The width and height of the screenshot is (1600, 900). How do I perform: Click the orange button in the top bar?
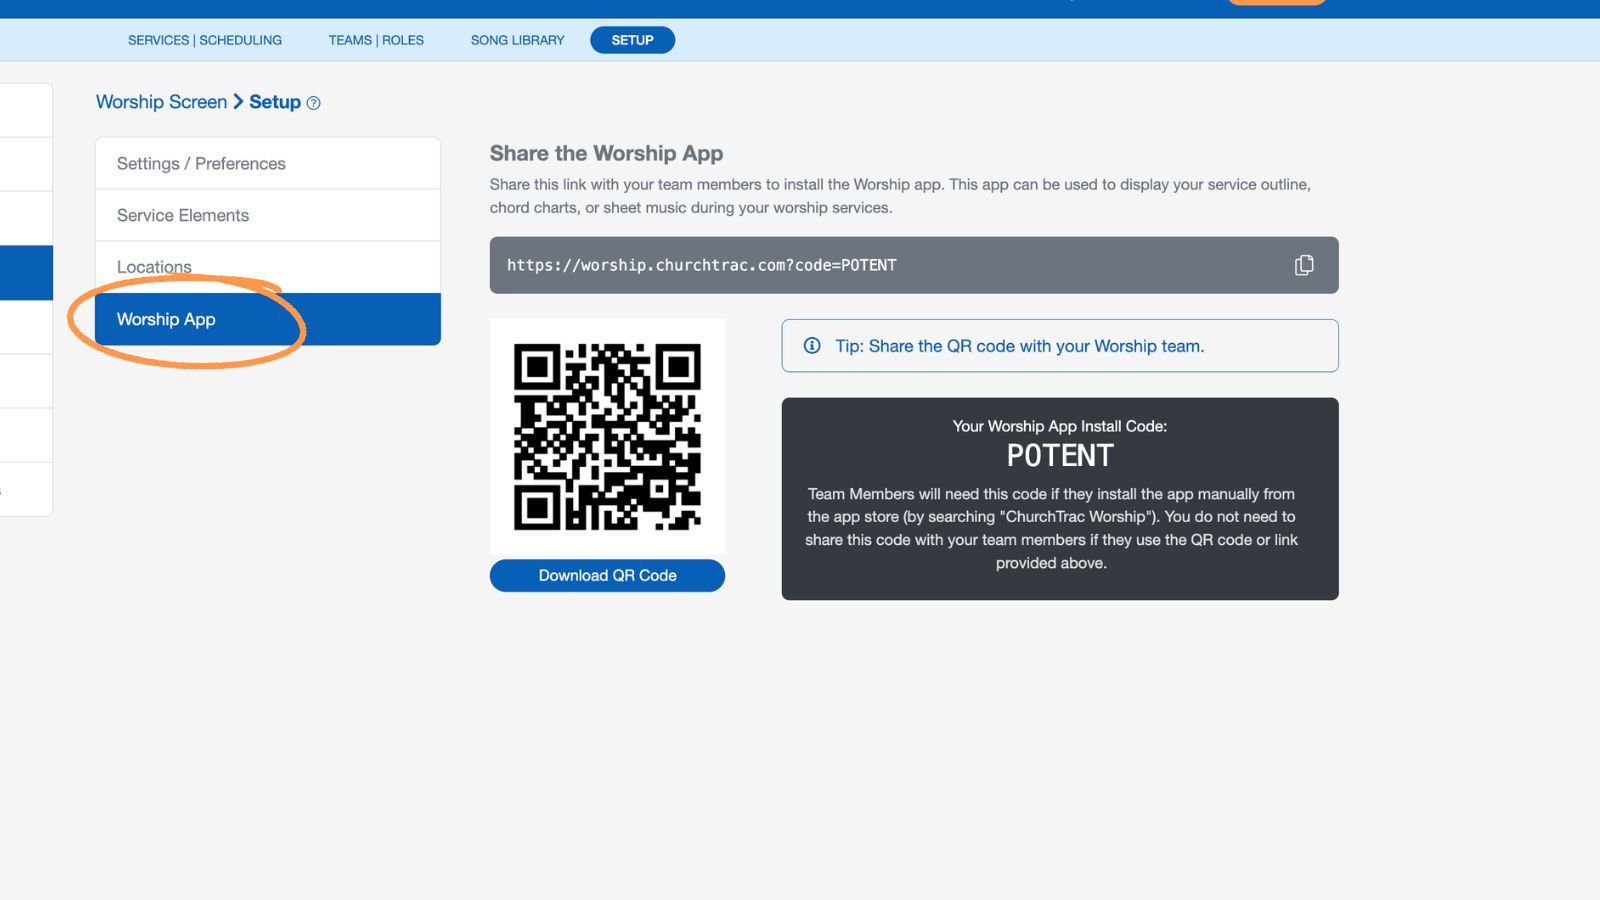1276,2
